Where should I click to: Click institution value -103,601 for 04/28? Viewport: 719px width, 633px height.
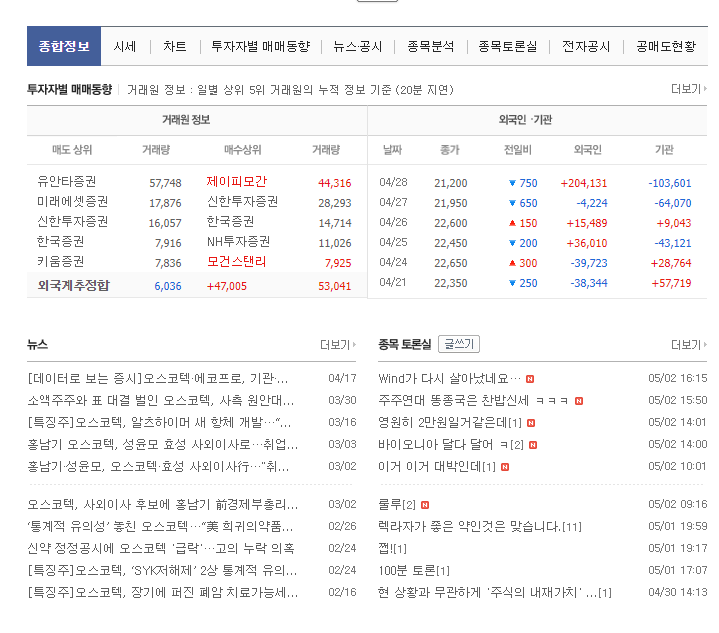[669, 183]
